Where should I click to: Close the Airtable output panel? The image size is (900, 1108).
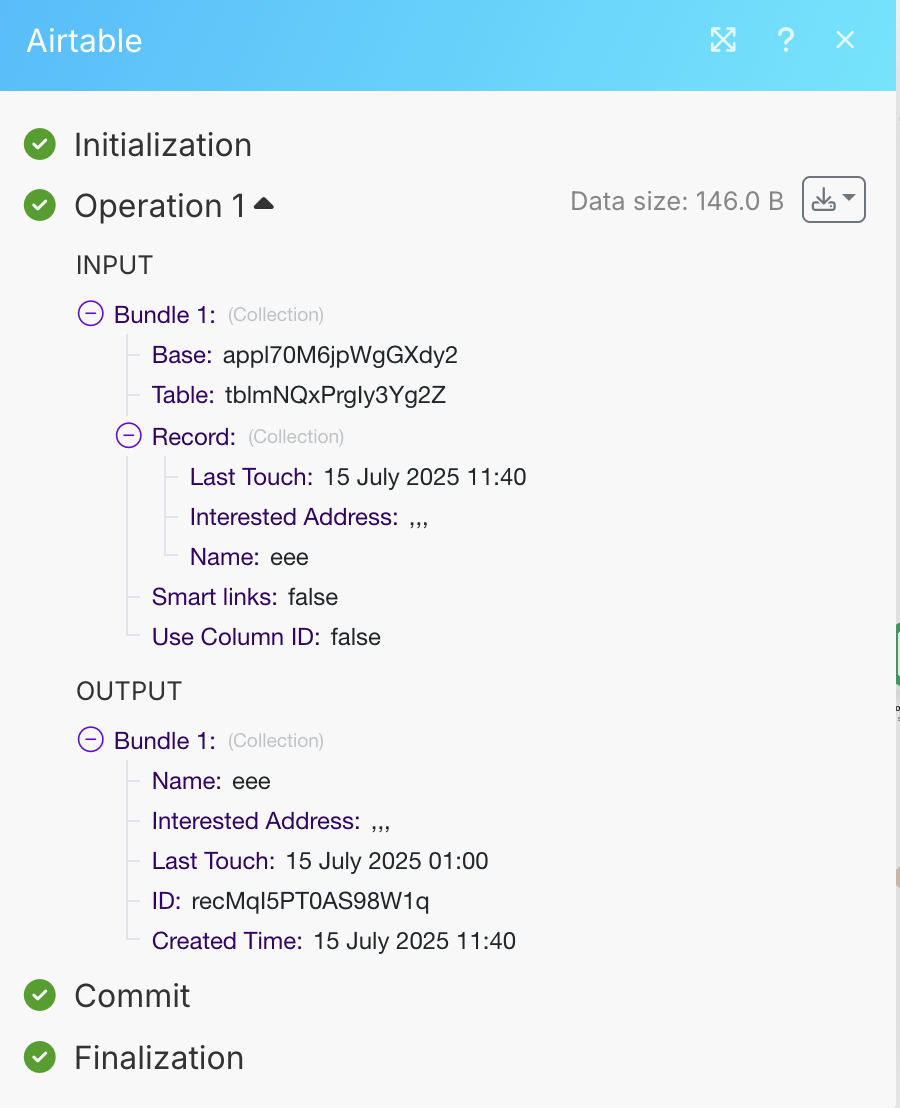(845, 40)
